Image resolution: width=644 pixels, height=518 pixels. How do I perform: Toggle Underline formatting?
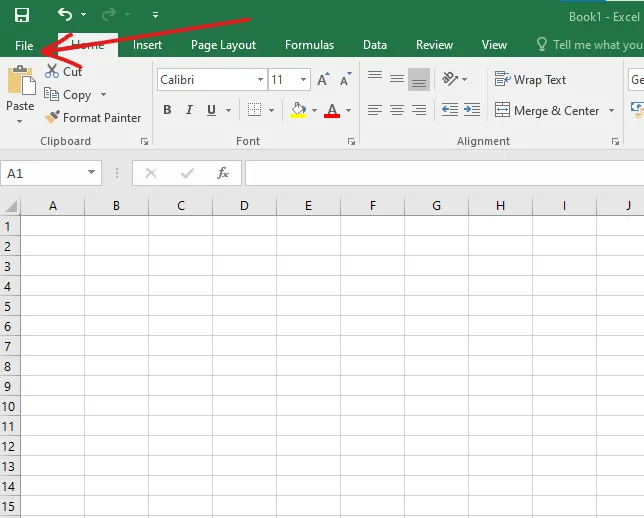pos(212,110)
